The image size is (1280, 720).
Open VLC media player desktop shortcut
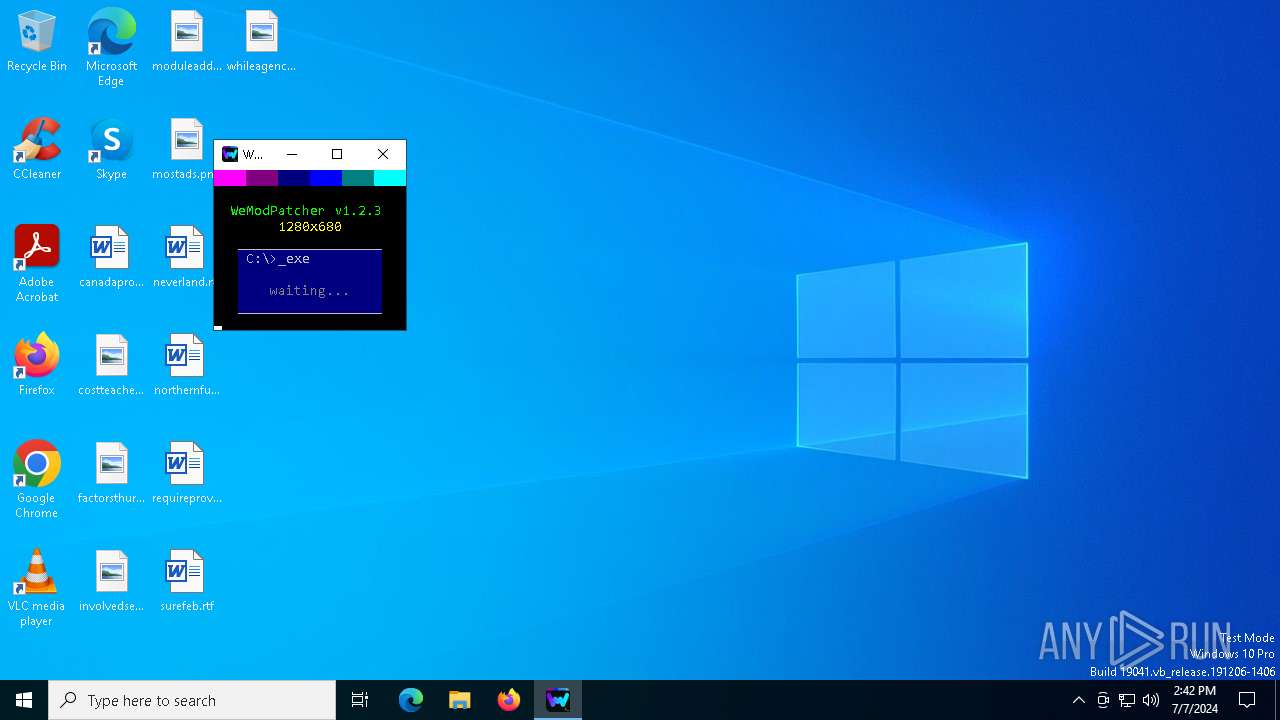[37, 588]
